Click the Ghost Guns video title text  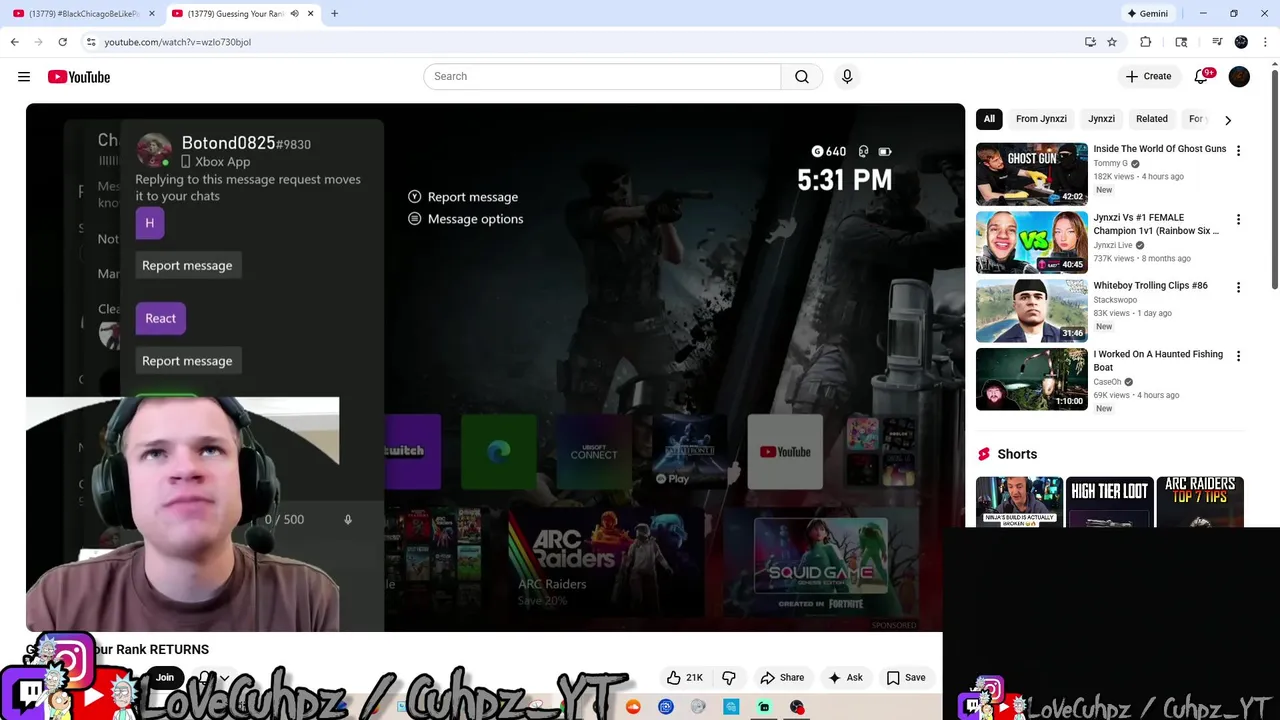1159,149
